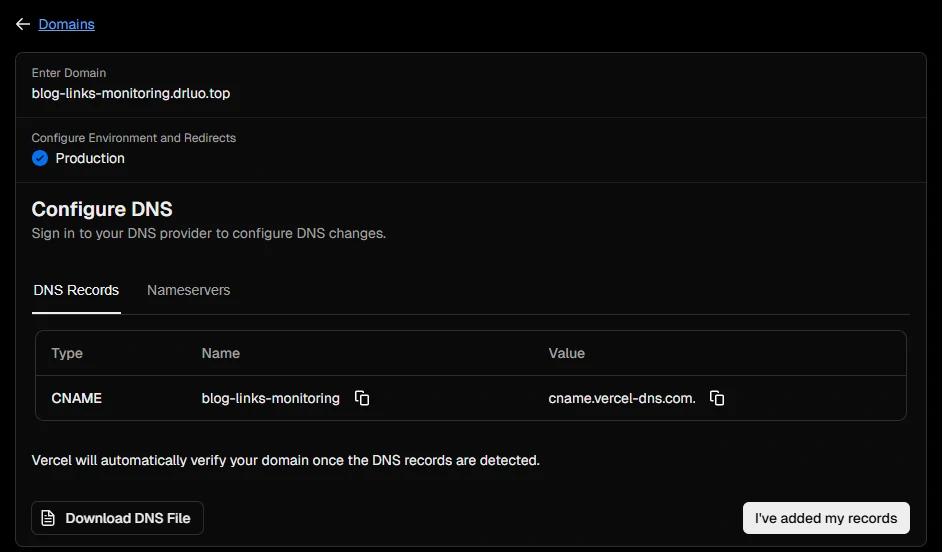942x552 pixels.
Task: Click the Name column header
Action: coord(220,353)
